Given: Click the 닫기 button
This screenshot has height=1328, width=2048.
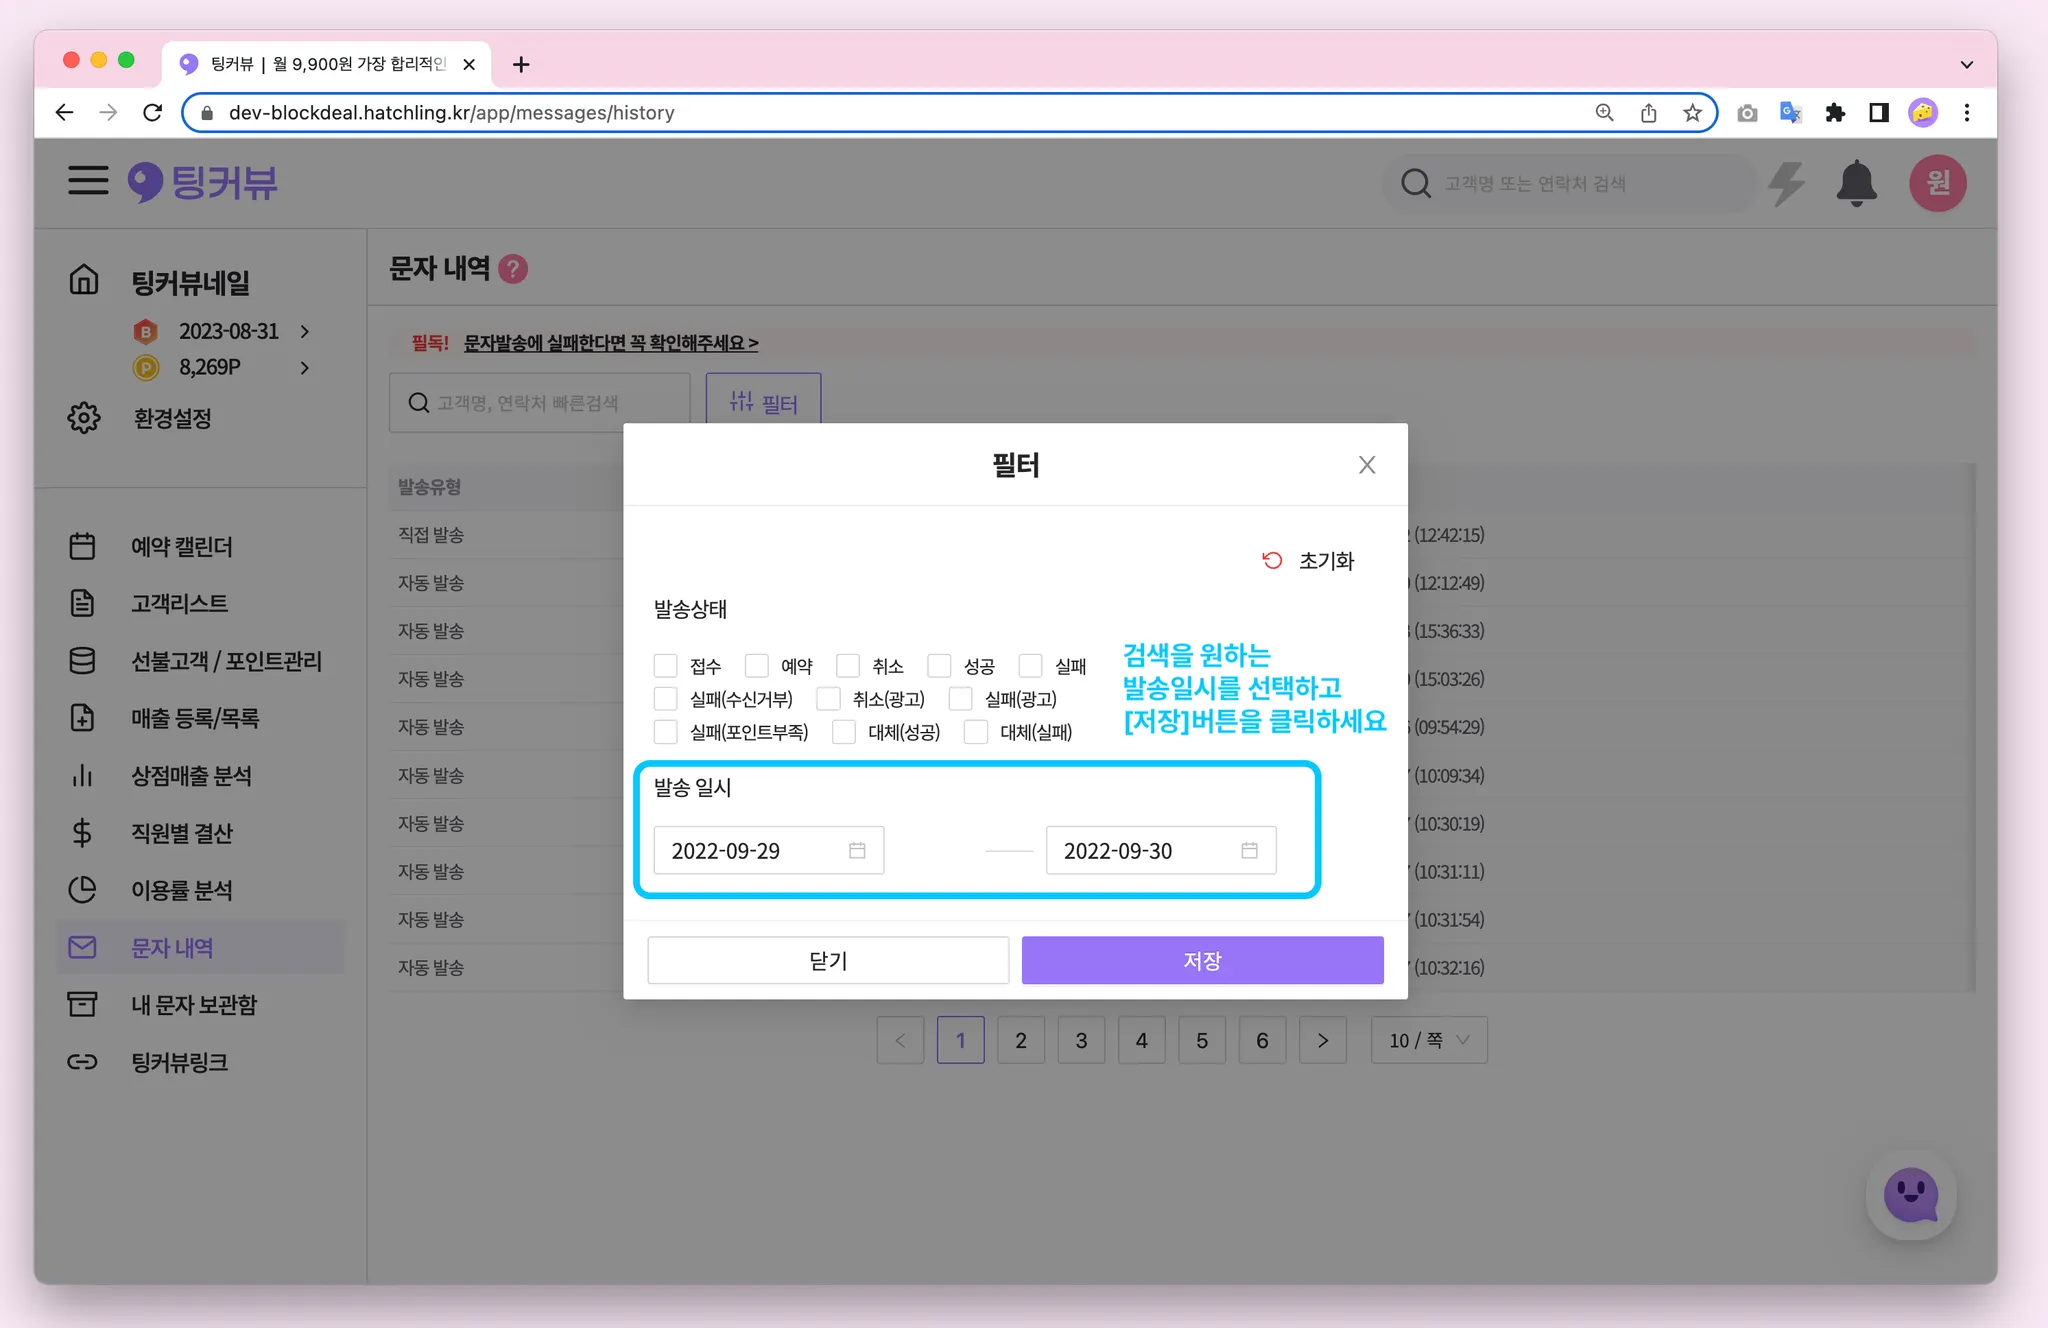Looking at the screenshot, I should (828, 960).
